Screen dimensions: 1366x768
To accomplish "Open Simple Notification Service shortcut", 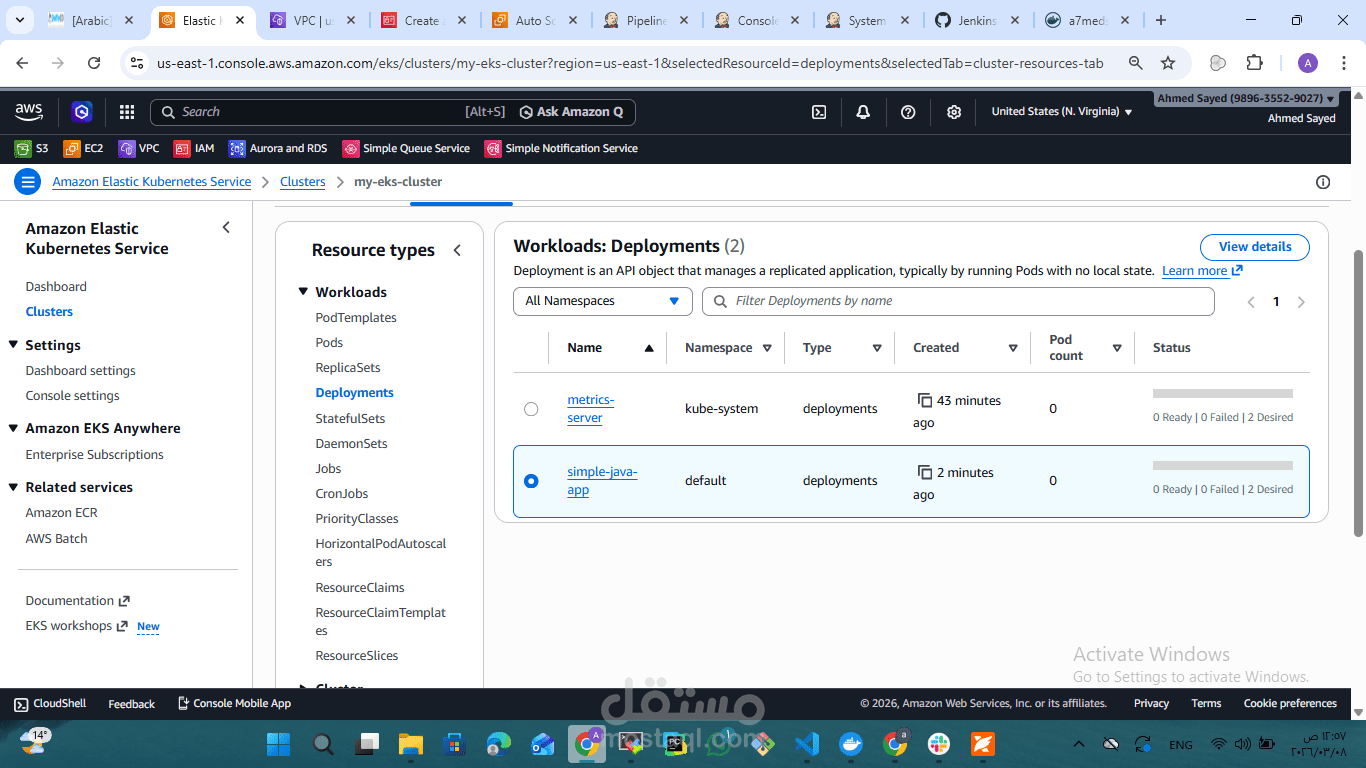I will pos(561,148).
